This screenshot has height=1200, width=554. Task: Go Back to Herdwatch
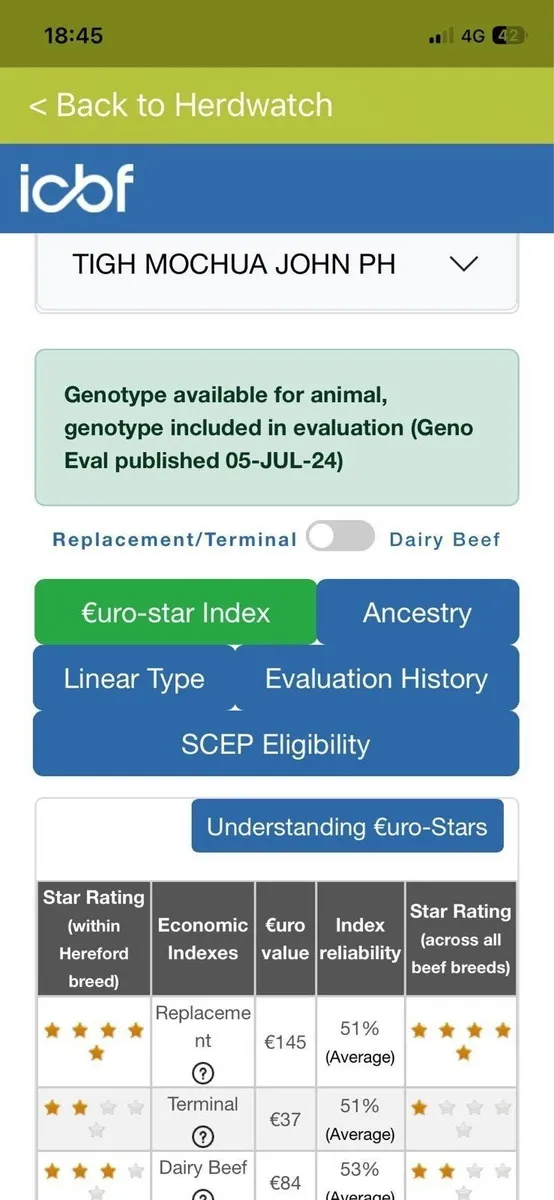click(180, 105)
